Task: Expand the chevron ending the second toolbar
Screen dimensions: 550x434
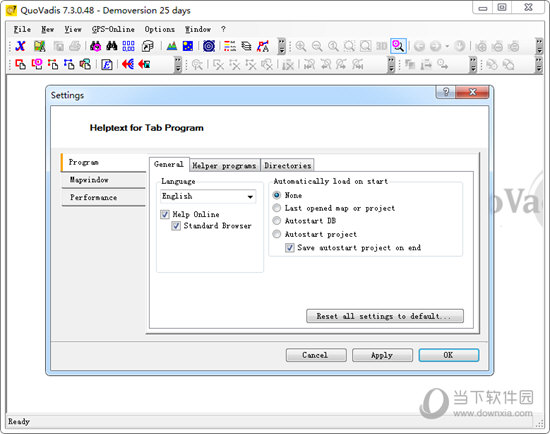Action: [539, 65]
